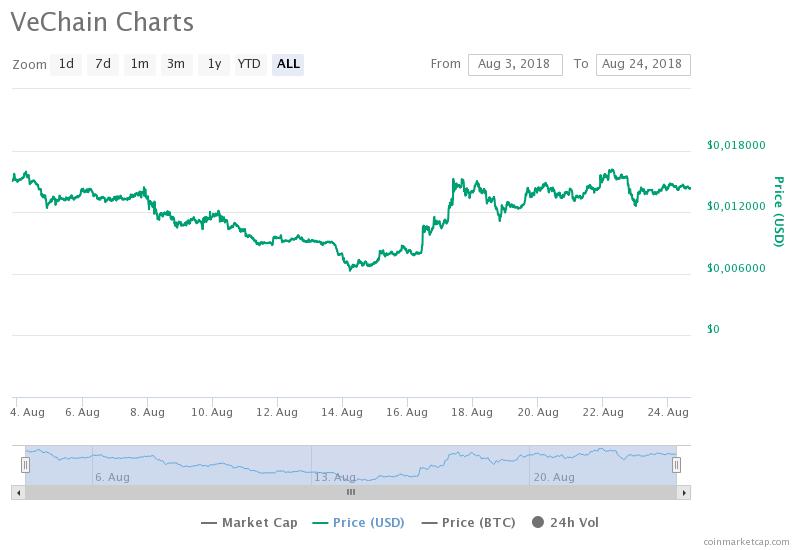Click the VeChain Charts heading
This screenshot has width=800, height=550.
(x=102, y=22)
